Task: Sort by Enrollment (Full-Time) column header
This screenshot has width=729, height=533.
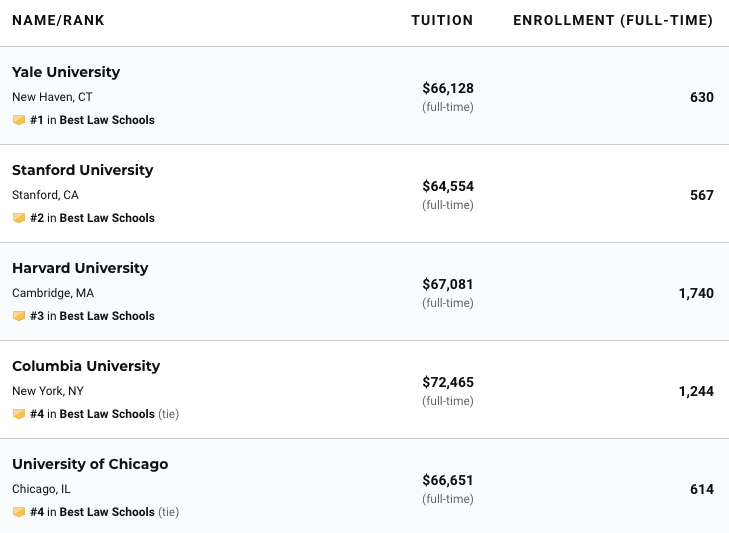Action: [613, 21]
